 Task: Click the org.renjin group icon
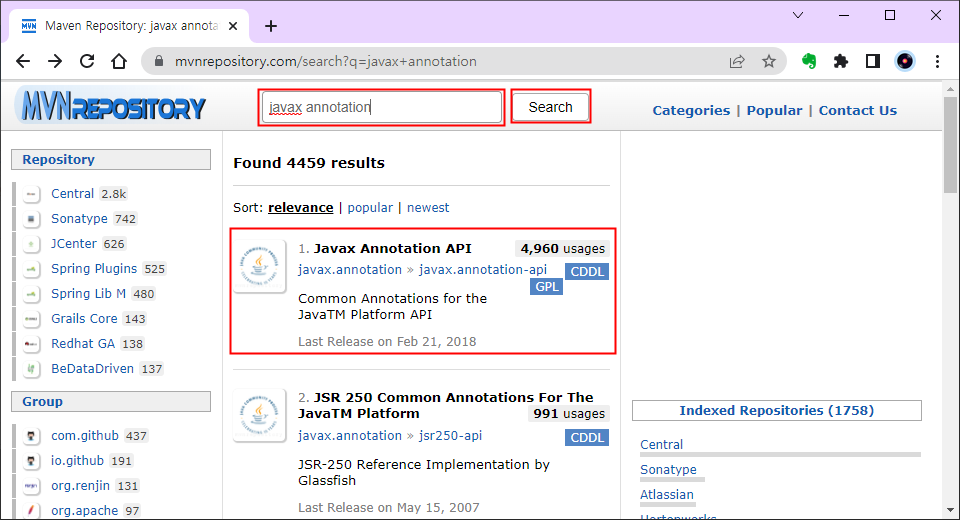(31, 486)
